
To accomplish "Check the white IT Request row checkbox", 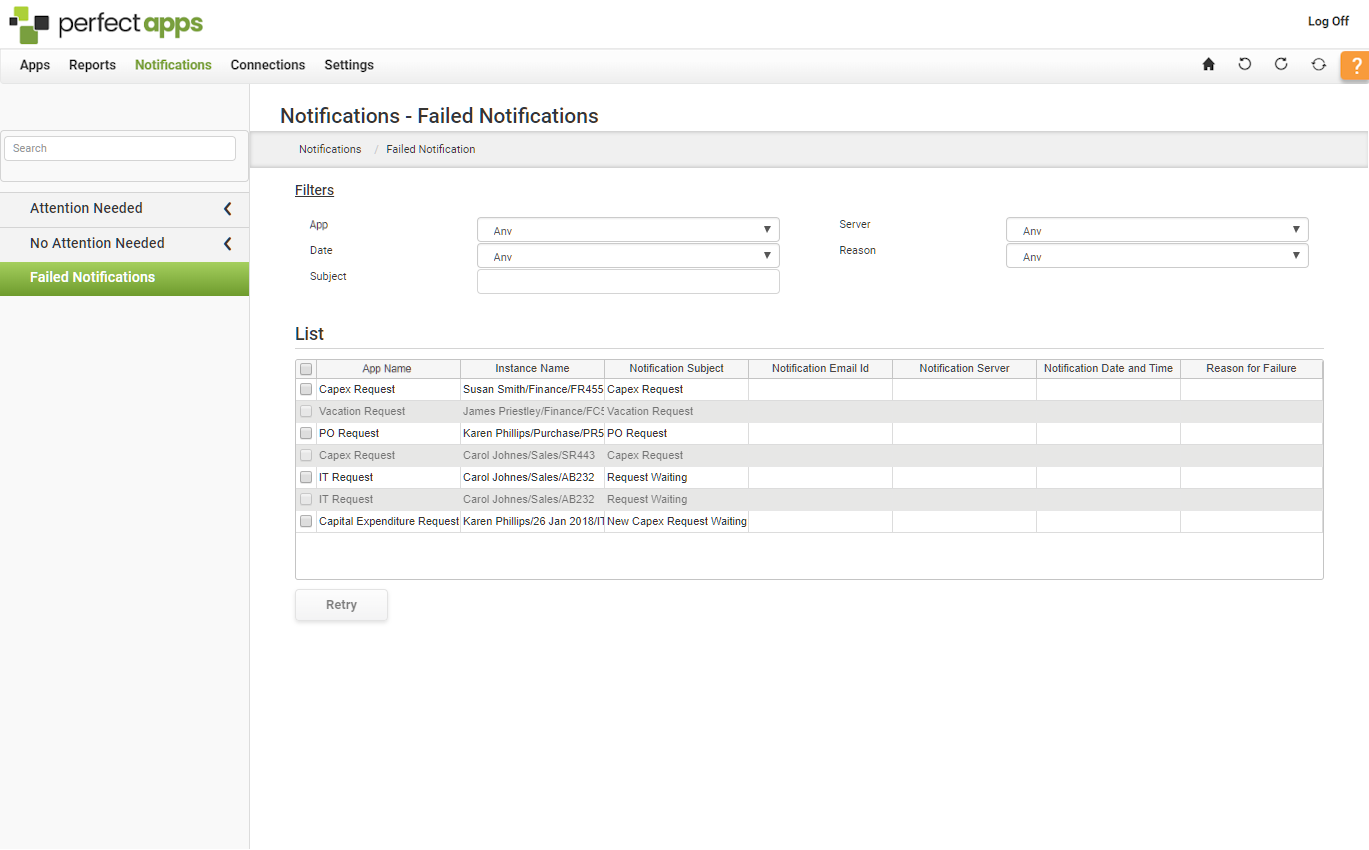I will [x=306, y=478].
